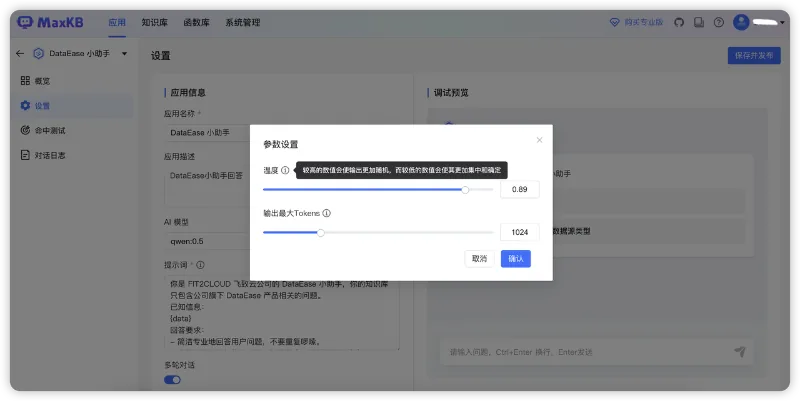Click the DataEase application hexagon icon
The image size is (800, 401).
[38, 53]
